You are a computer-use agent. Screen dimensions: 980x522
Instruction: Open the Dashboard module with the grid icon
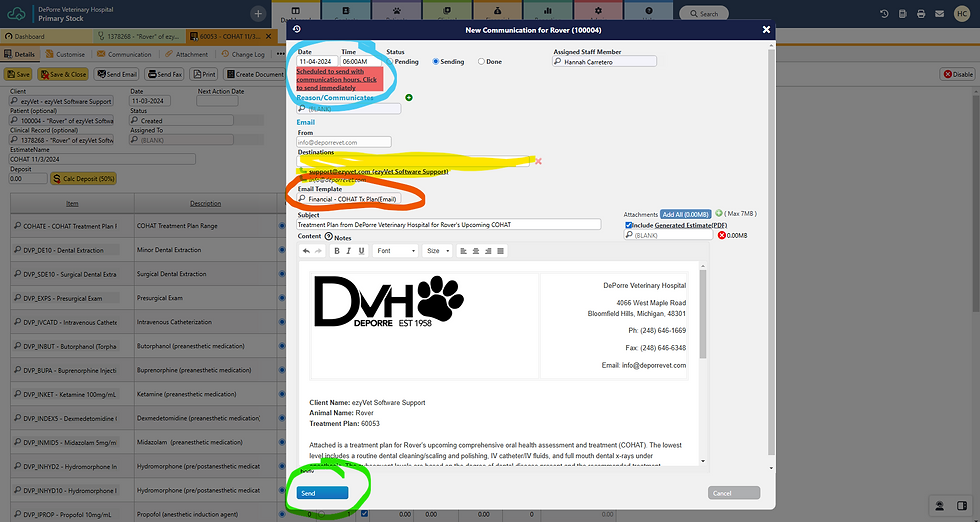point(296,11)
